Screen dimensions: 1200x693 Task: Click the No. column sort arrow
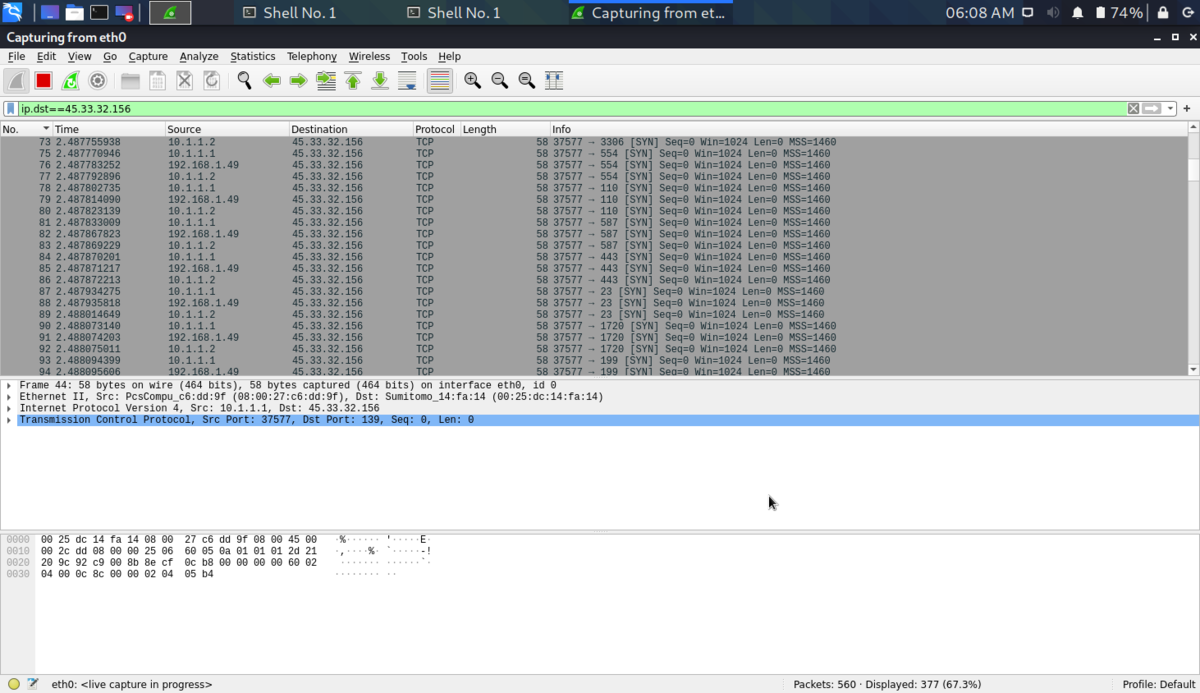[46, 129]
